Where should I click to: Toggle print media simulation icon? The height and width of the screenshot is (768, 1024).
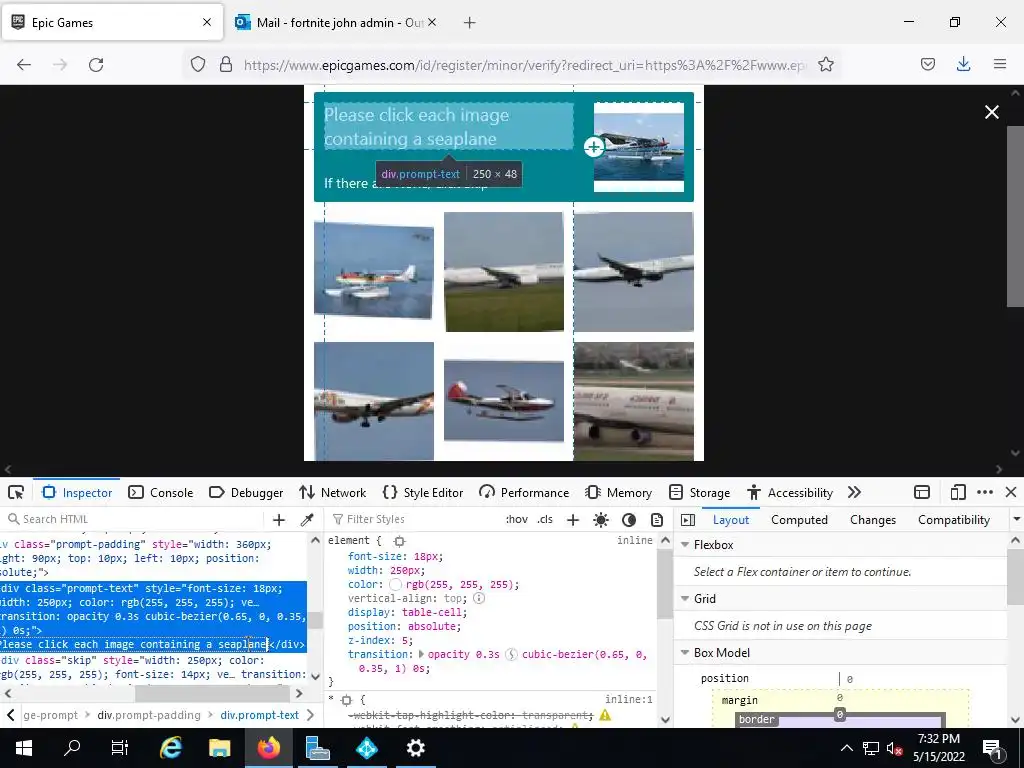click(x=656, y=520)
